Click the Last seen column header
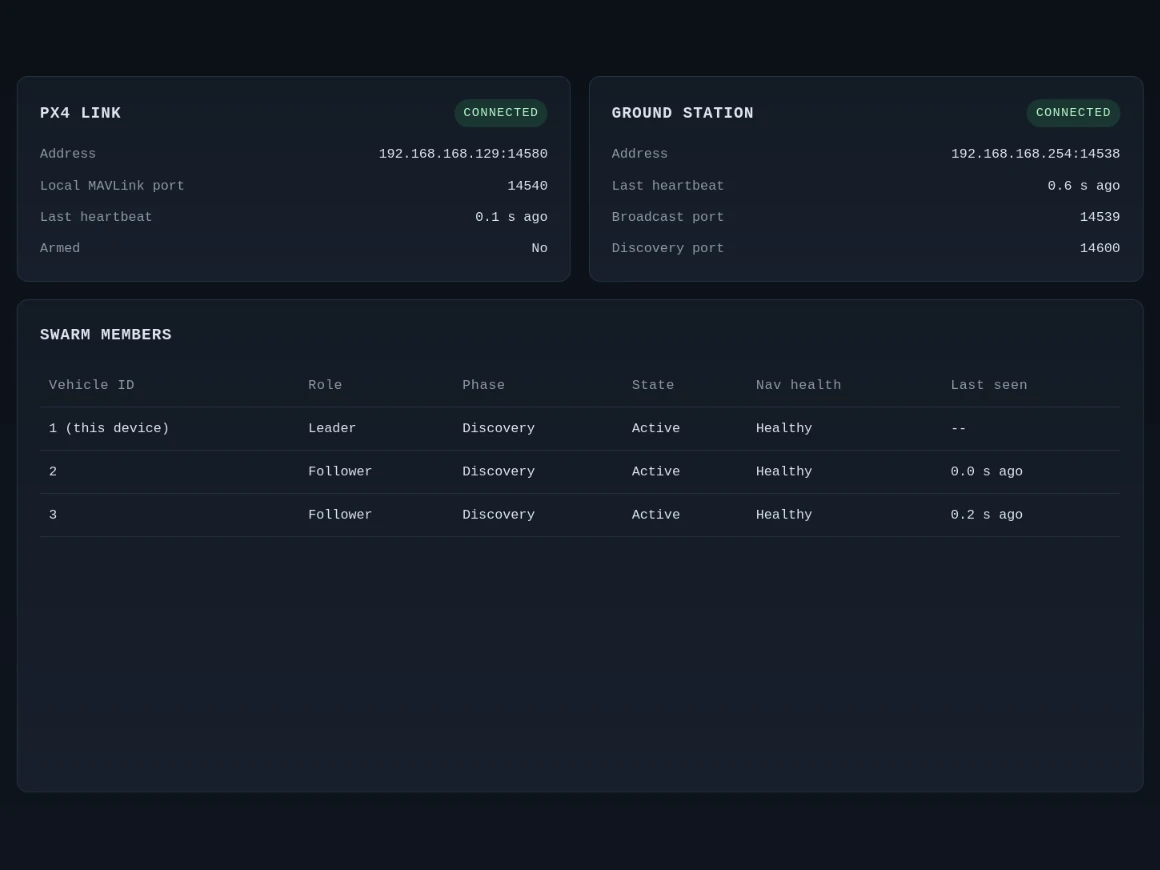The height and width of the screenshot is (870, 1160). click(988, 385)
